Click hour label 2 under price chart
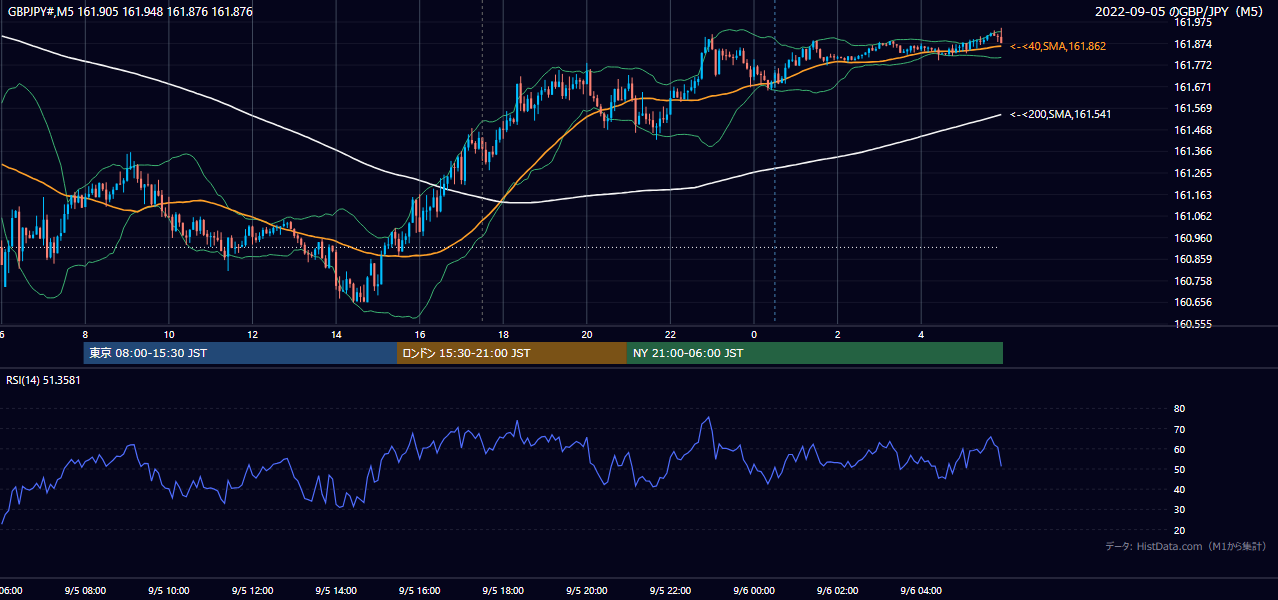This screenshot has width=1278, height=600. click(838, 334)
